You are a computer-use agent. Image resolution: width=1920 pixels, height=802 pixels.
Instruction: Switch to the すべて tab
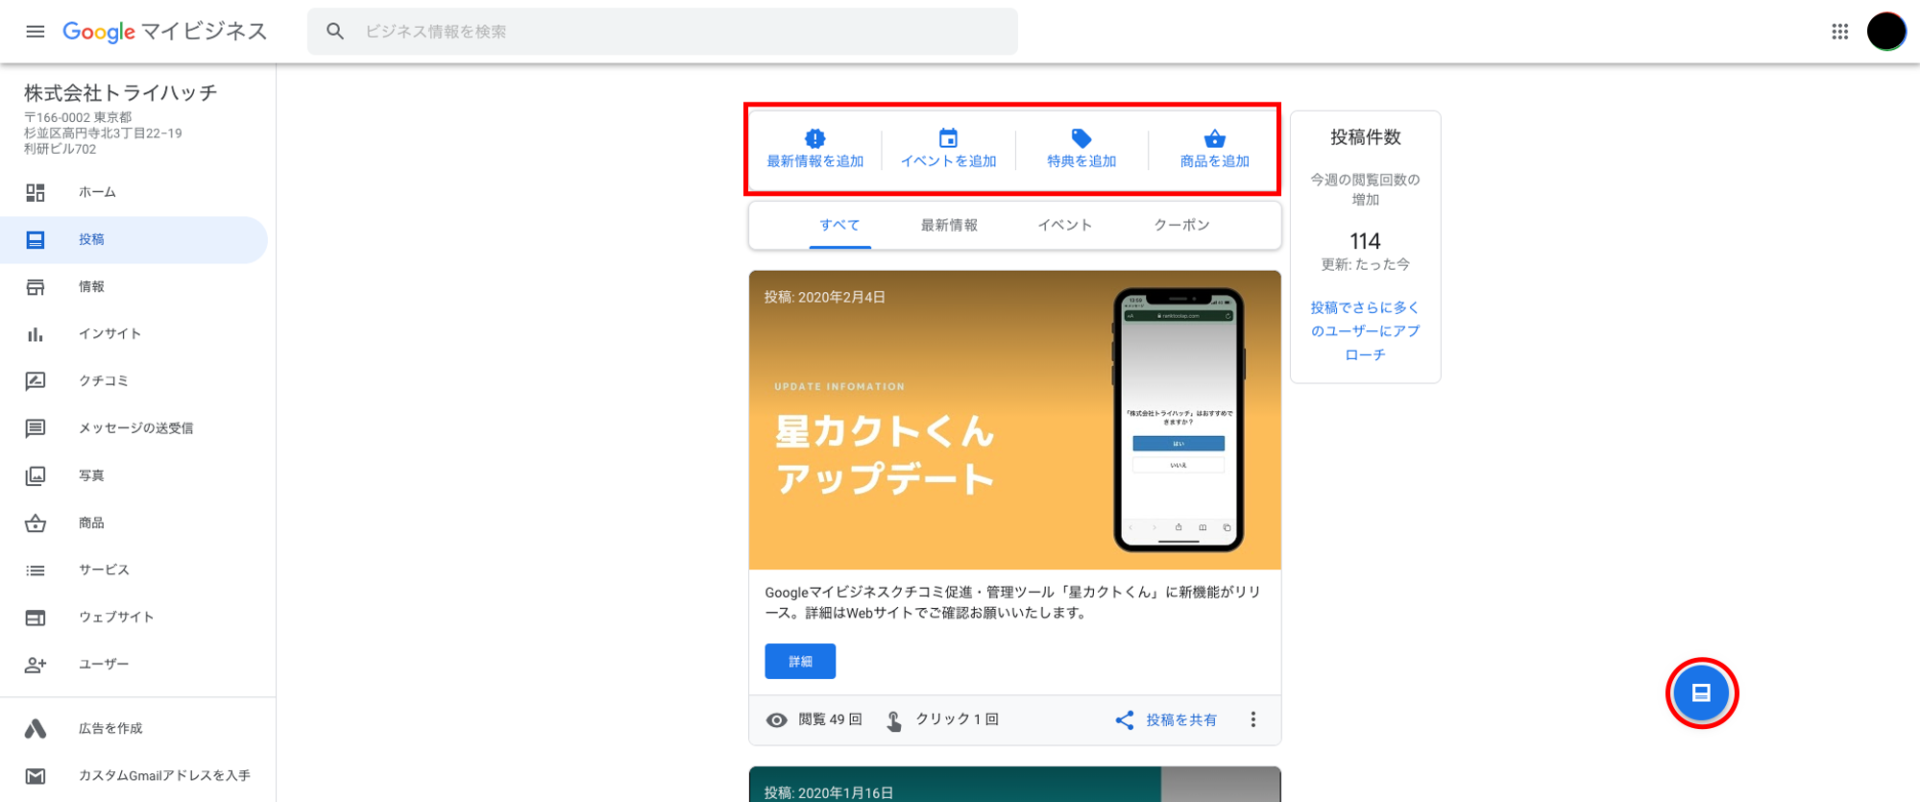point(840,225)
